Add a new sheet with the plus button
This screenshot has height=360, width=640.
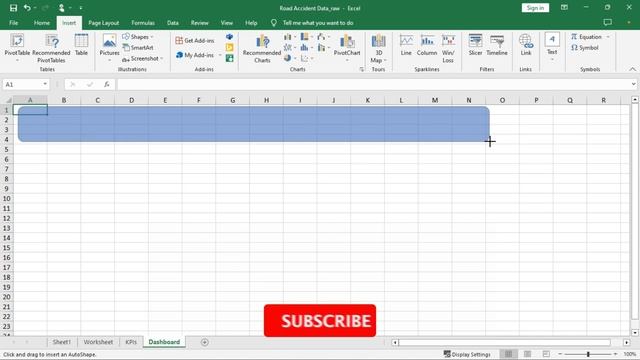coord(205,342)
